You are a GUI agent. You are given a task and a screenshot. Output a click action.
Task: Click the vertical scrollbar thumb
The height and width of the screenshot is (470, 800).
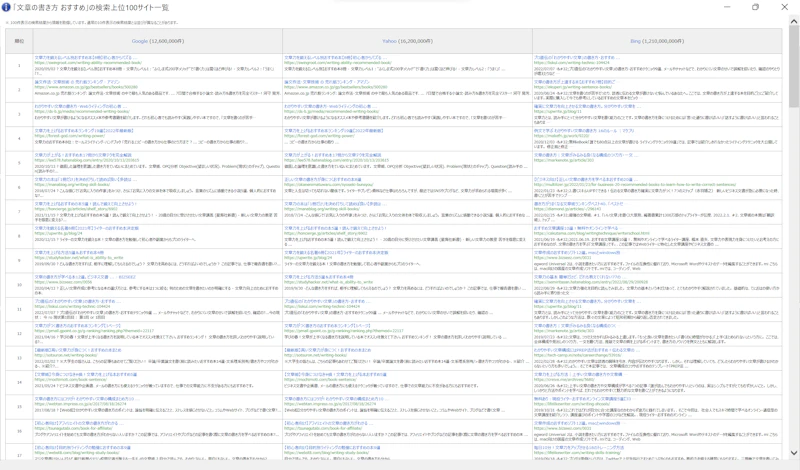(794, 66)
